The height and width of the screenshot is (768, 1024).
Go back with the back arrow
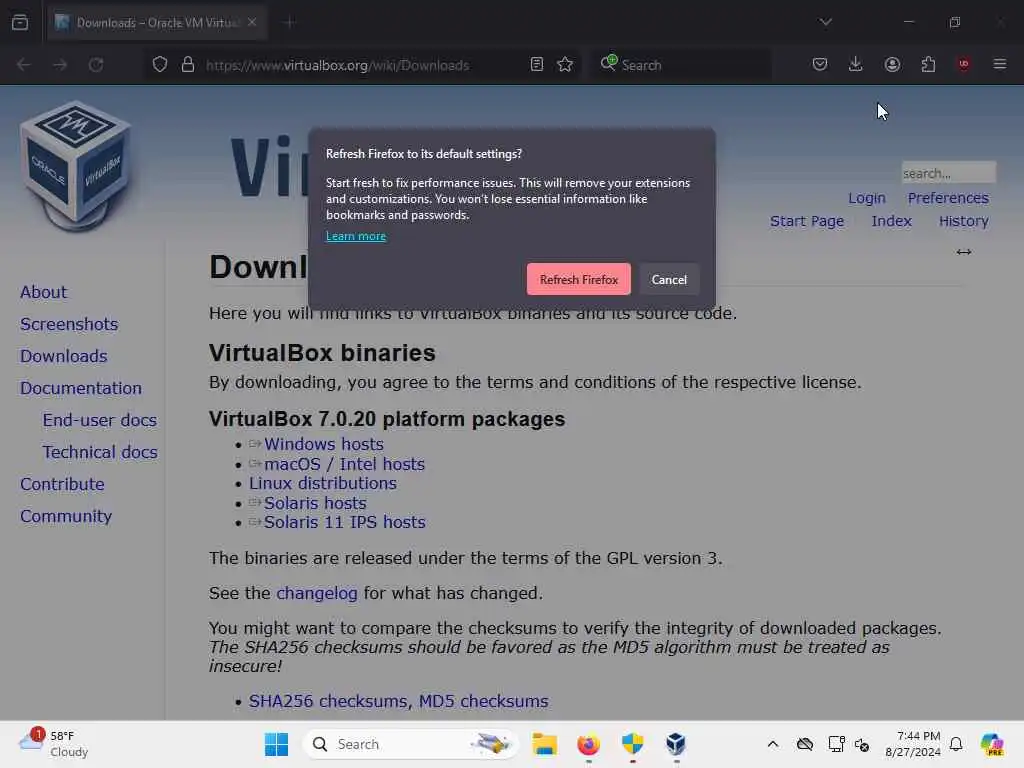click(24, 65)
